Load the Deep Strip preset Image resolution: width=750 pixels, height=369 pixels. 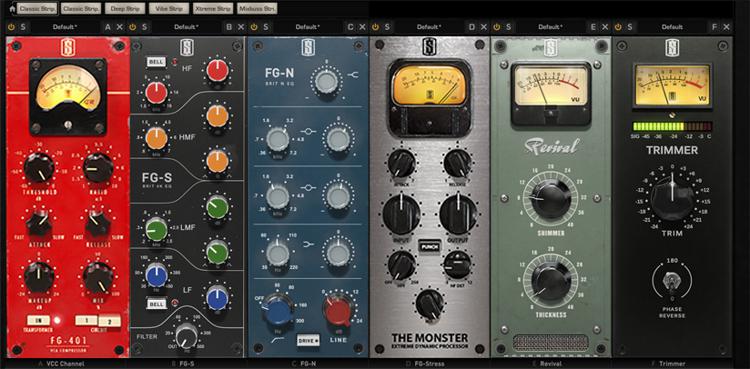click(x=125, y=9)
